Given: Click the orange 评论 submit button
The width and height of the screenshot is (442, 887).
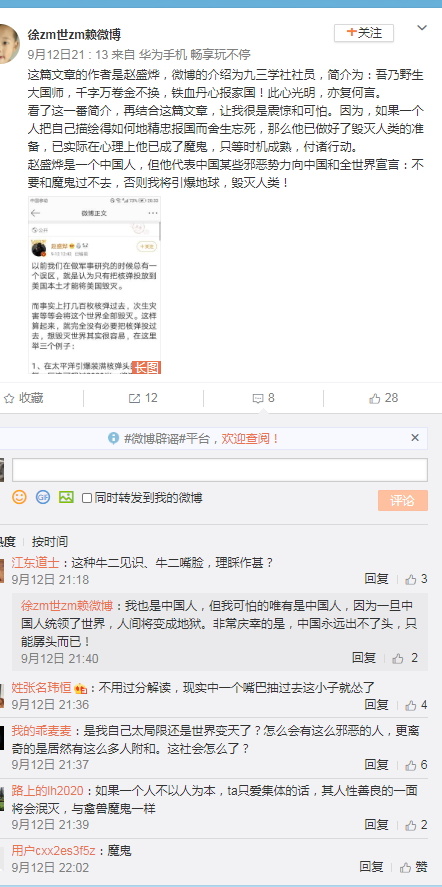Looking at the screenshot, I should 402,501.
